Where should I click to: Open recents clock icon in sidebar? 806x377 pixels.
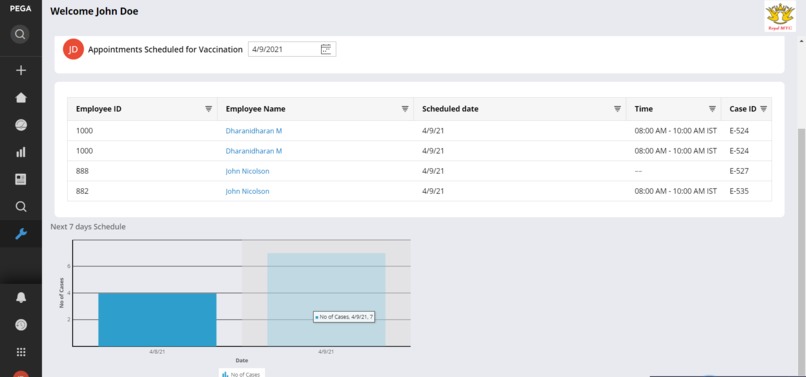(21, 325)
